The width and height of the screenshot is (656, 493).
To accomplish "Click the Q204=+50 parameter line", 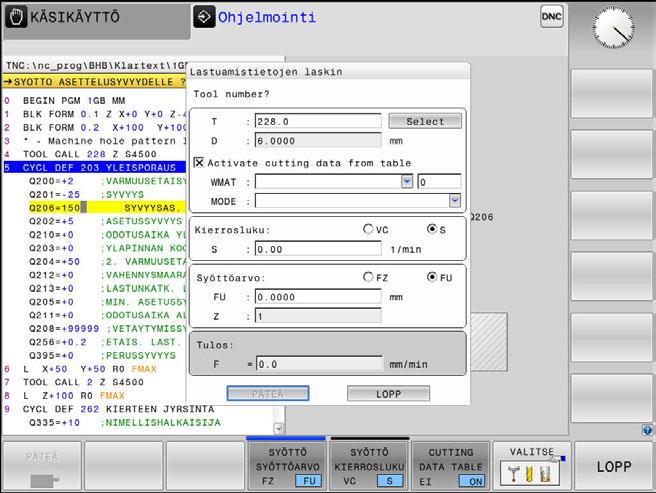I will 108,261.
